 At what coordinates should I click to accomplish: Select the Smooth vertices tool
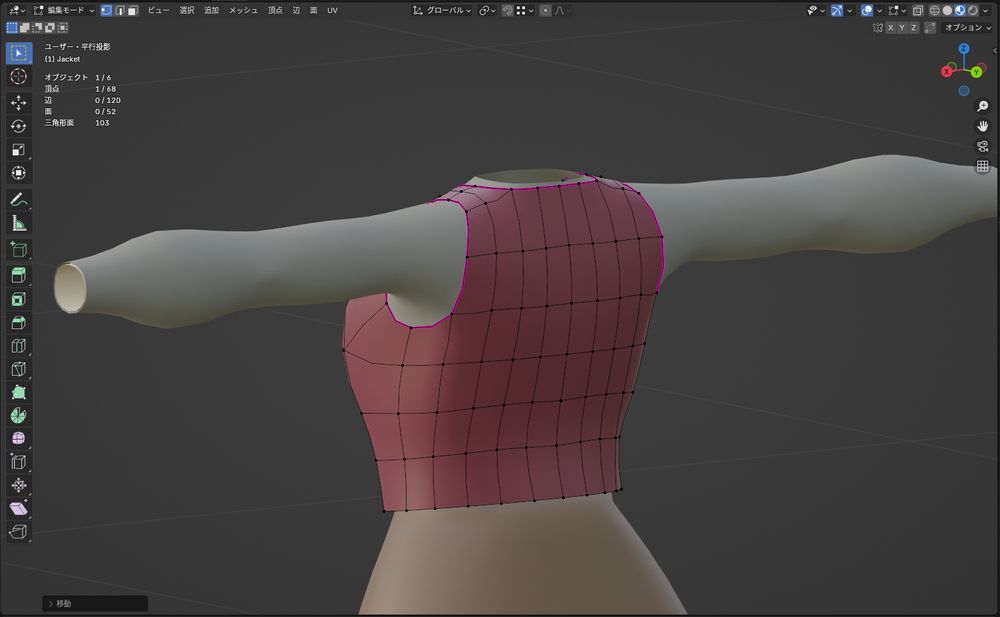(x=18, y=438)
